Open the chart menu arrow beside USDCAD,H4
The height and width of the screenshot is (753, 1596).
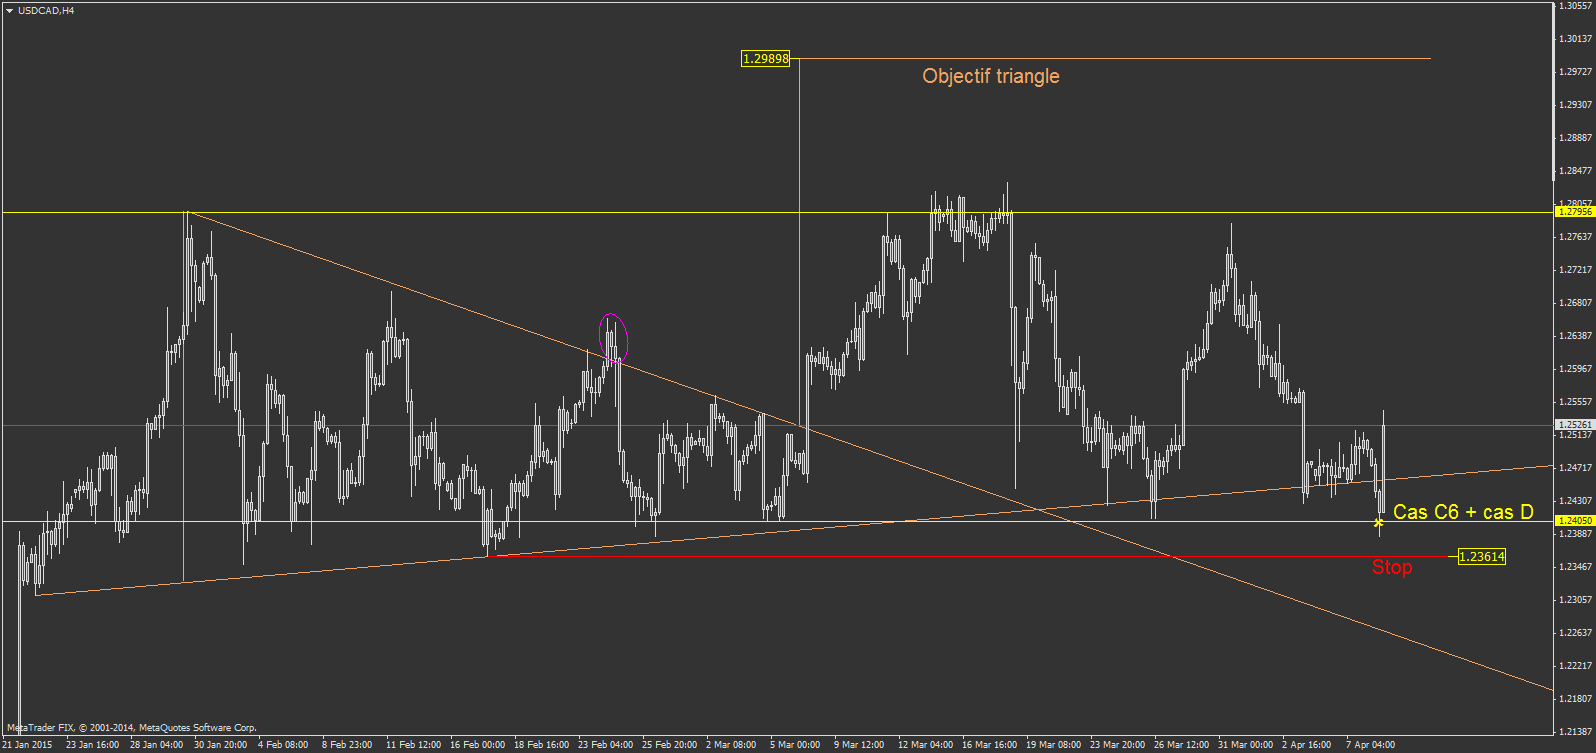[9, 11]
